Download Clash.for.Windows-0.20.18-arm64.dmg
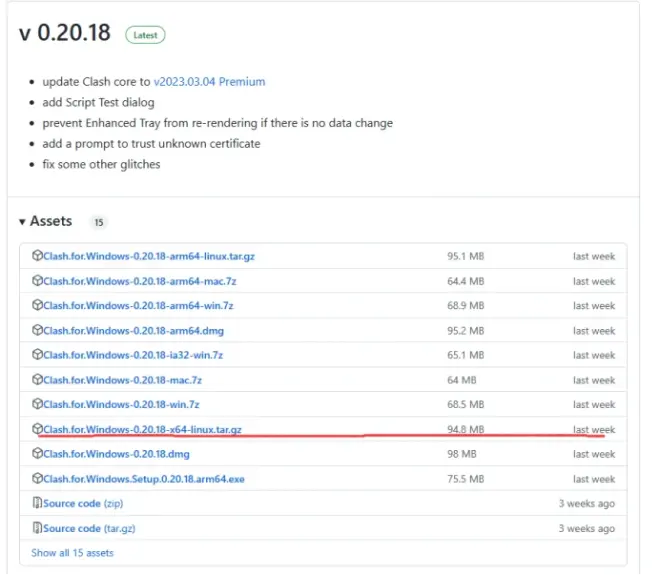This screenshot has width=660, height=575. coord(133,330)
